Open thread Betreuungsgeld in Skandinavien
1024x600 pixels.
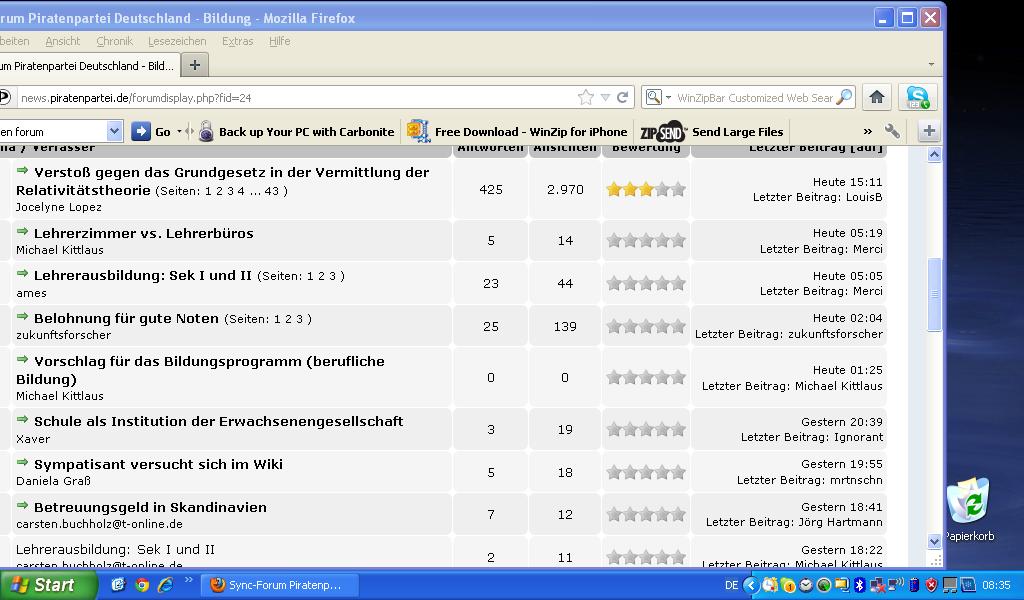click(150, 507)
